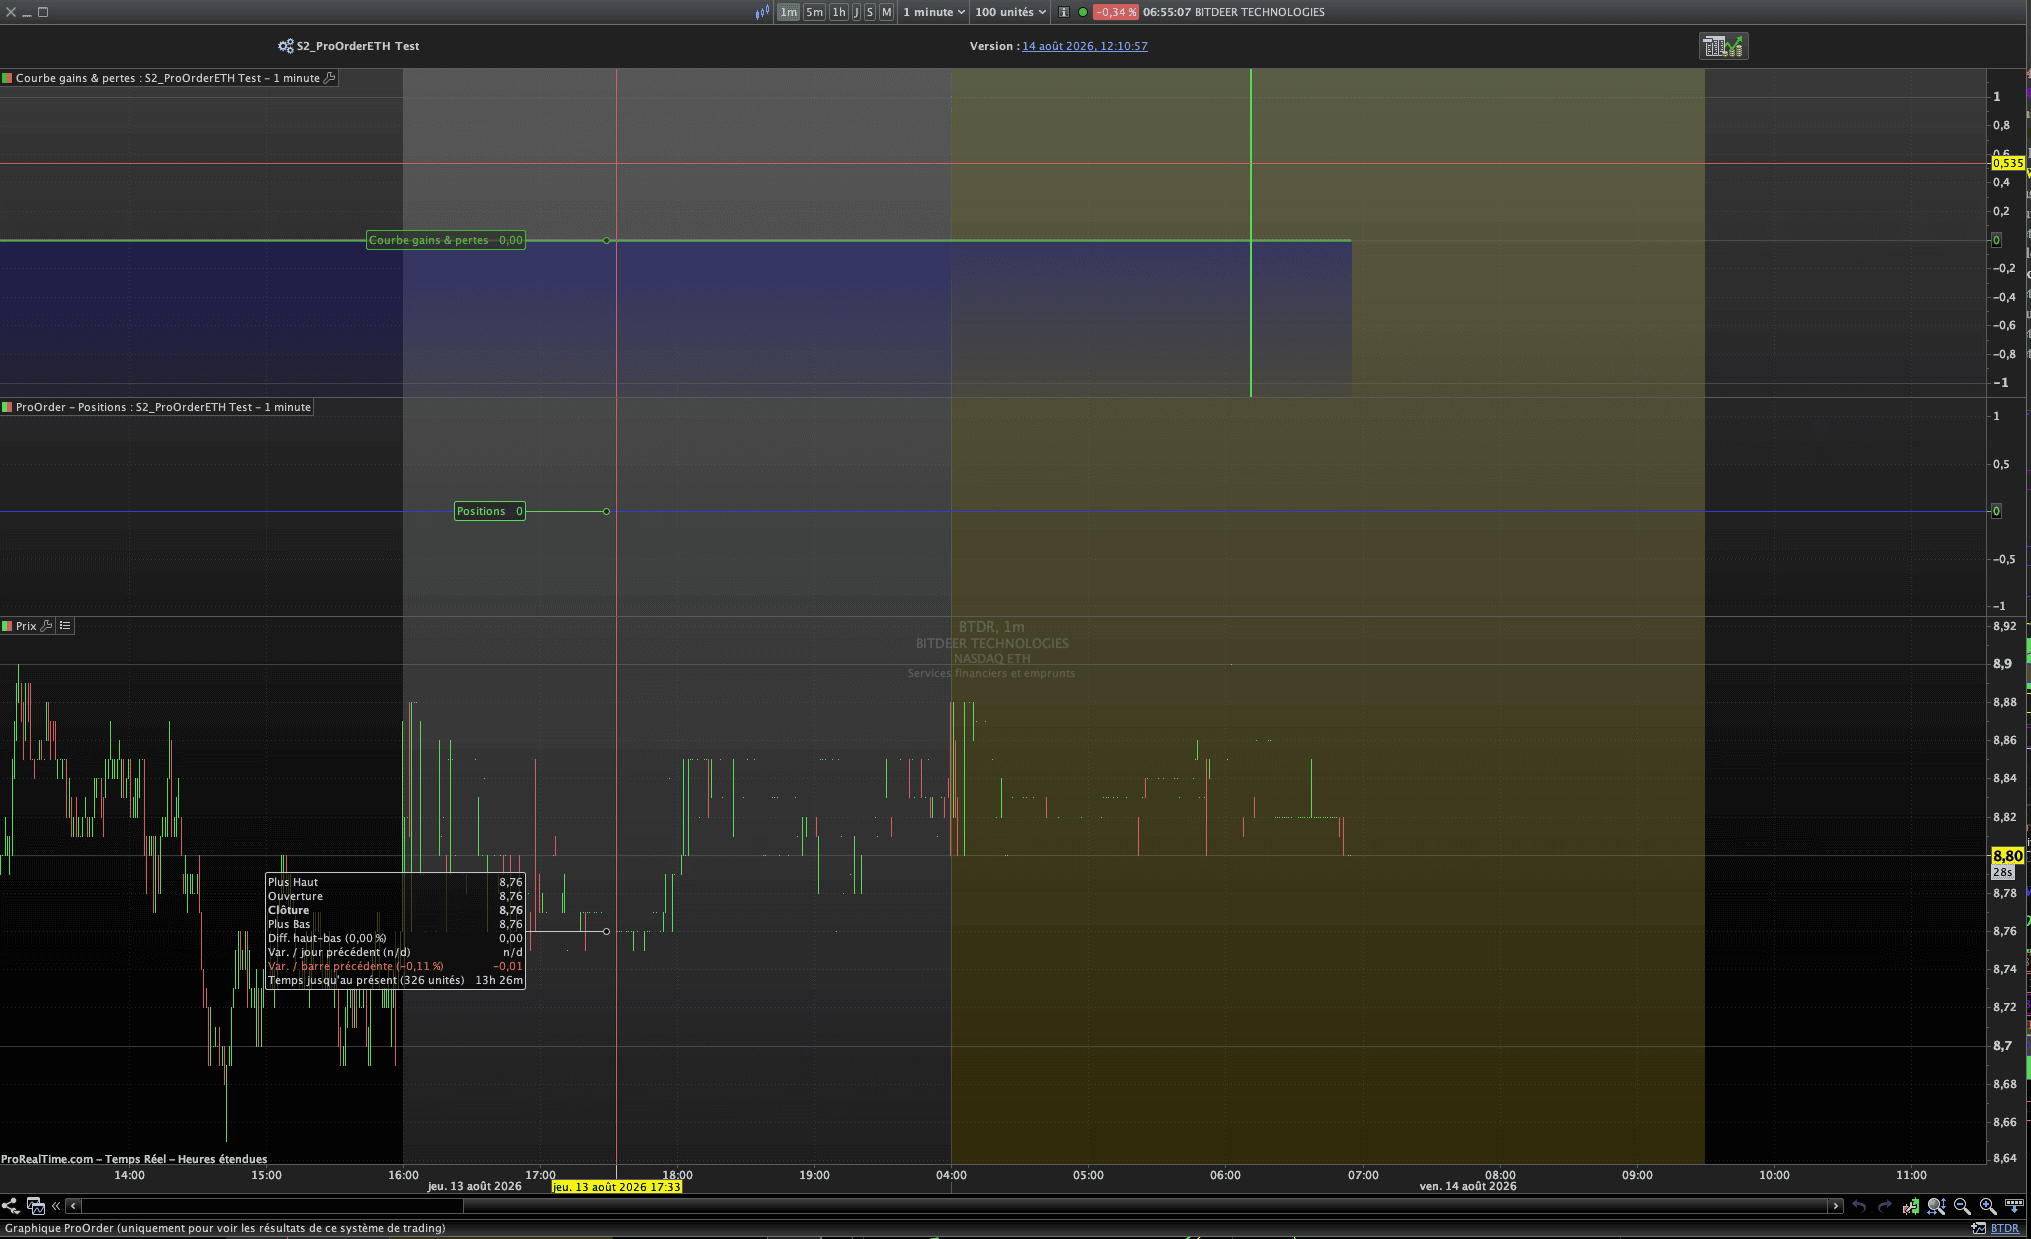Viewport: 2031px width, 1239px height.
Task: Click the scrollbar right arrow
Action: (1835, 1206)
